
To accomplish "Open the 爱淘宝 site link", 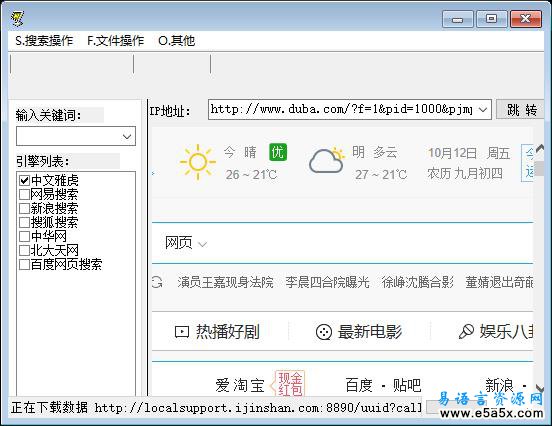I will click(x=240, y=385).
